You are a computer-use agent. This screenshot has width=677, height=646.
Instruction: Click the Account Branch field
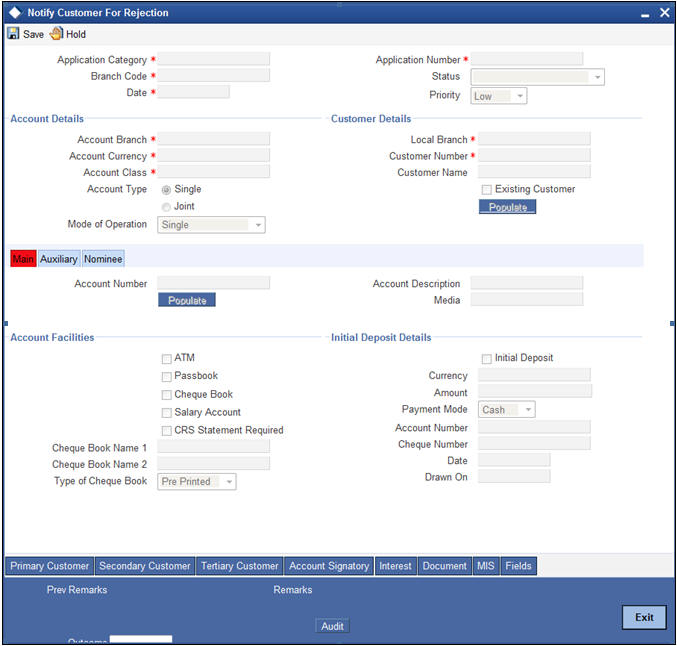(214, 139)
